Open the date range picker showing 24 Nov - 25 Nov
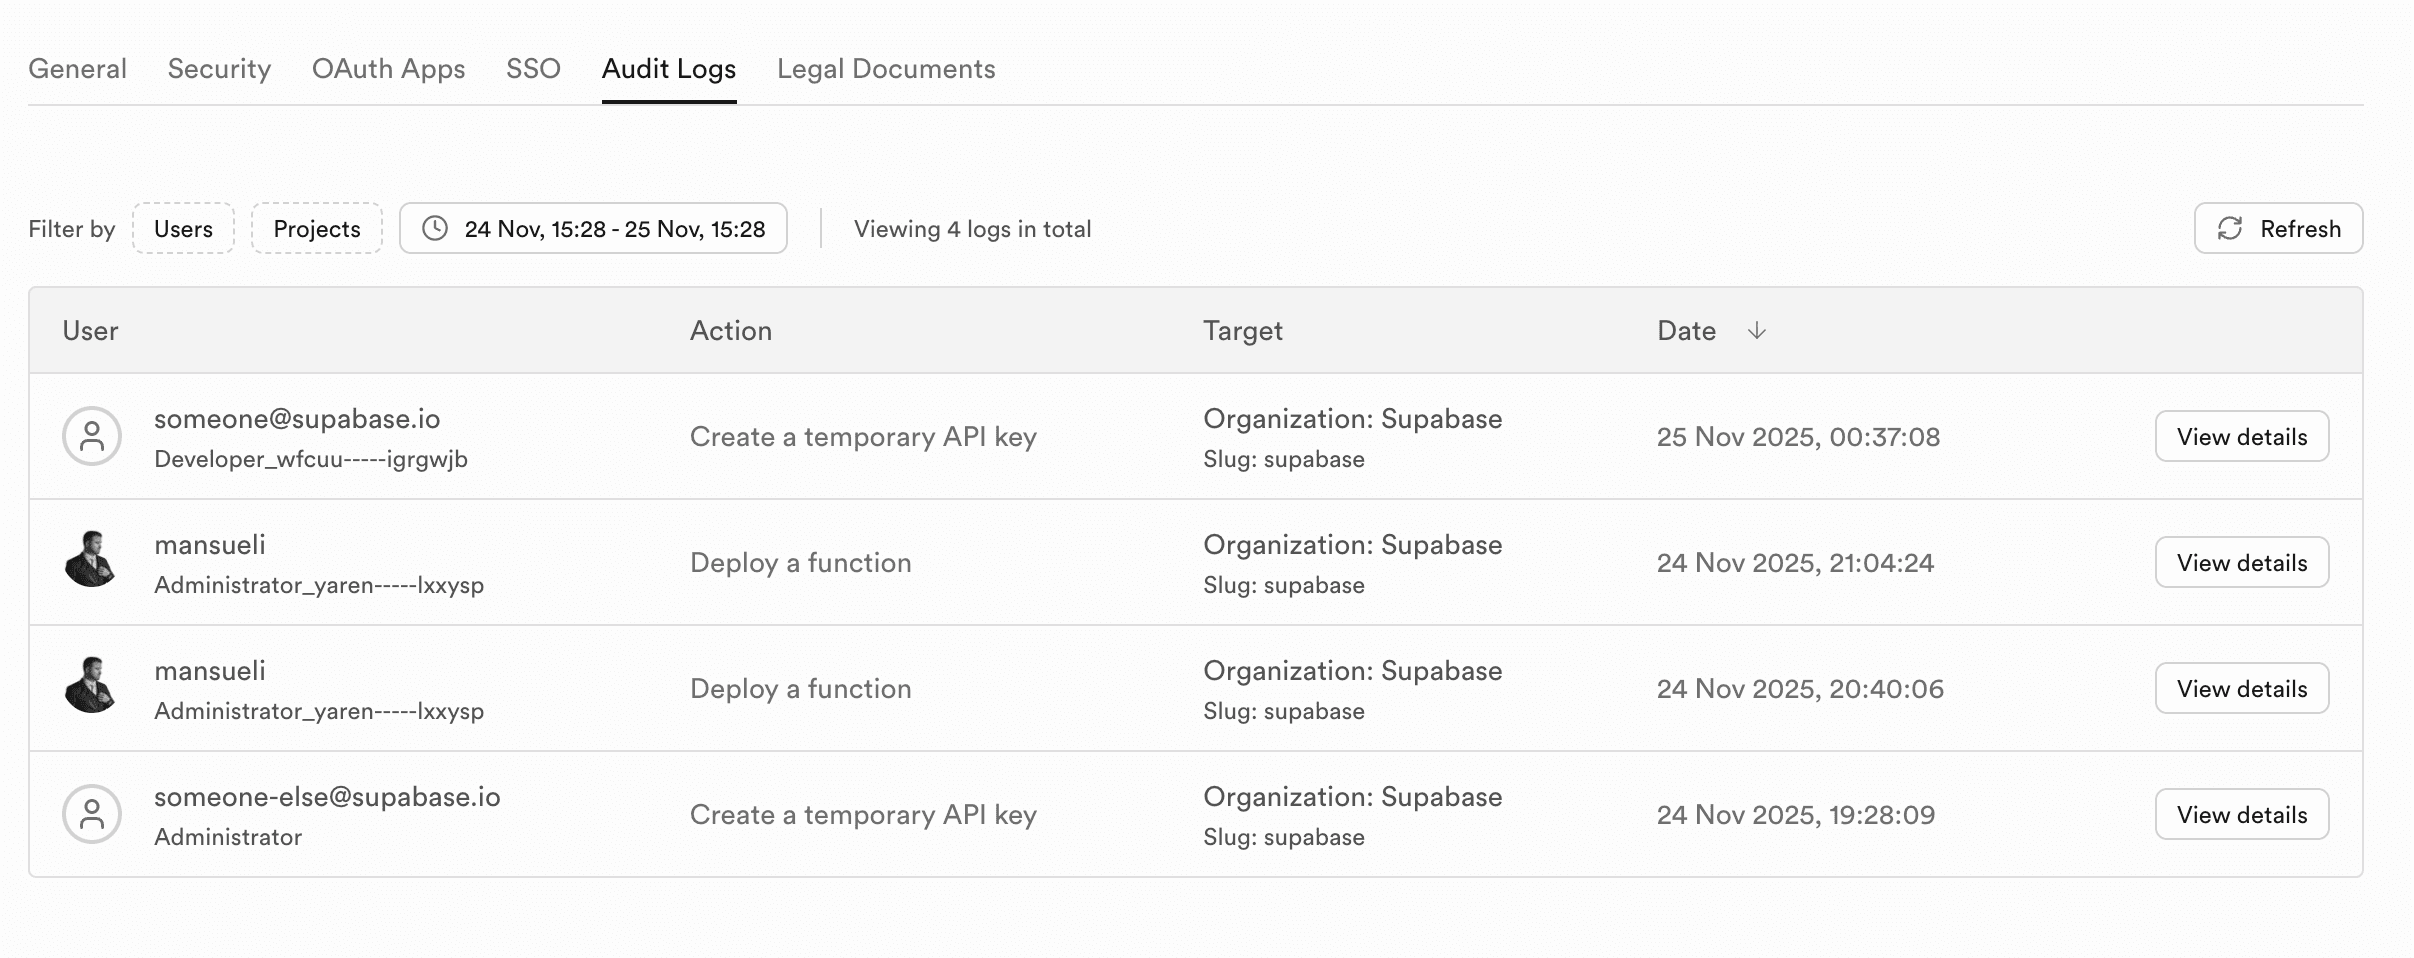This screenshot has height=958, width=2414. tap(592, 228)
